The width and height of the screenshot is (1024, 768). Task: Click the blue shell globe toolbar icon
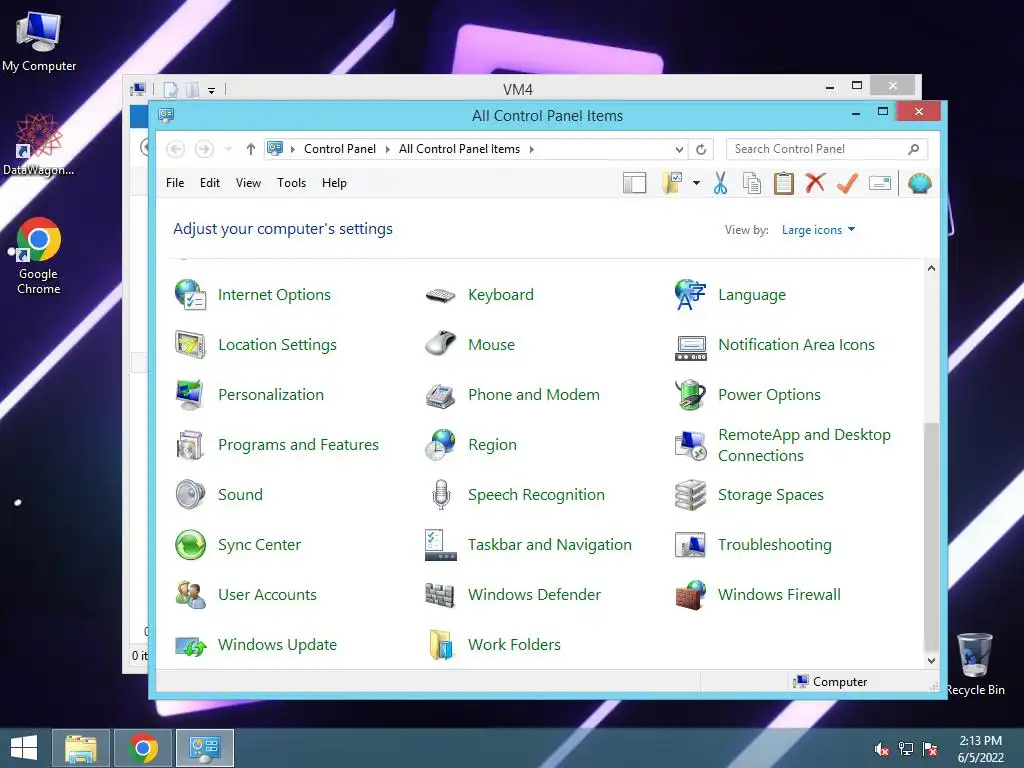920,184
